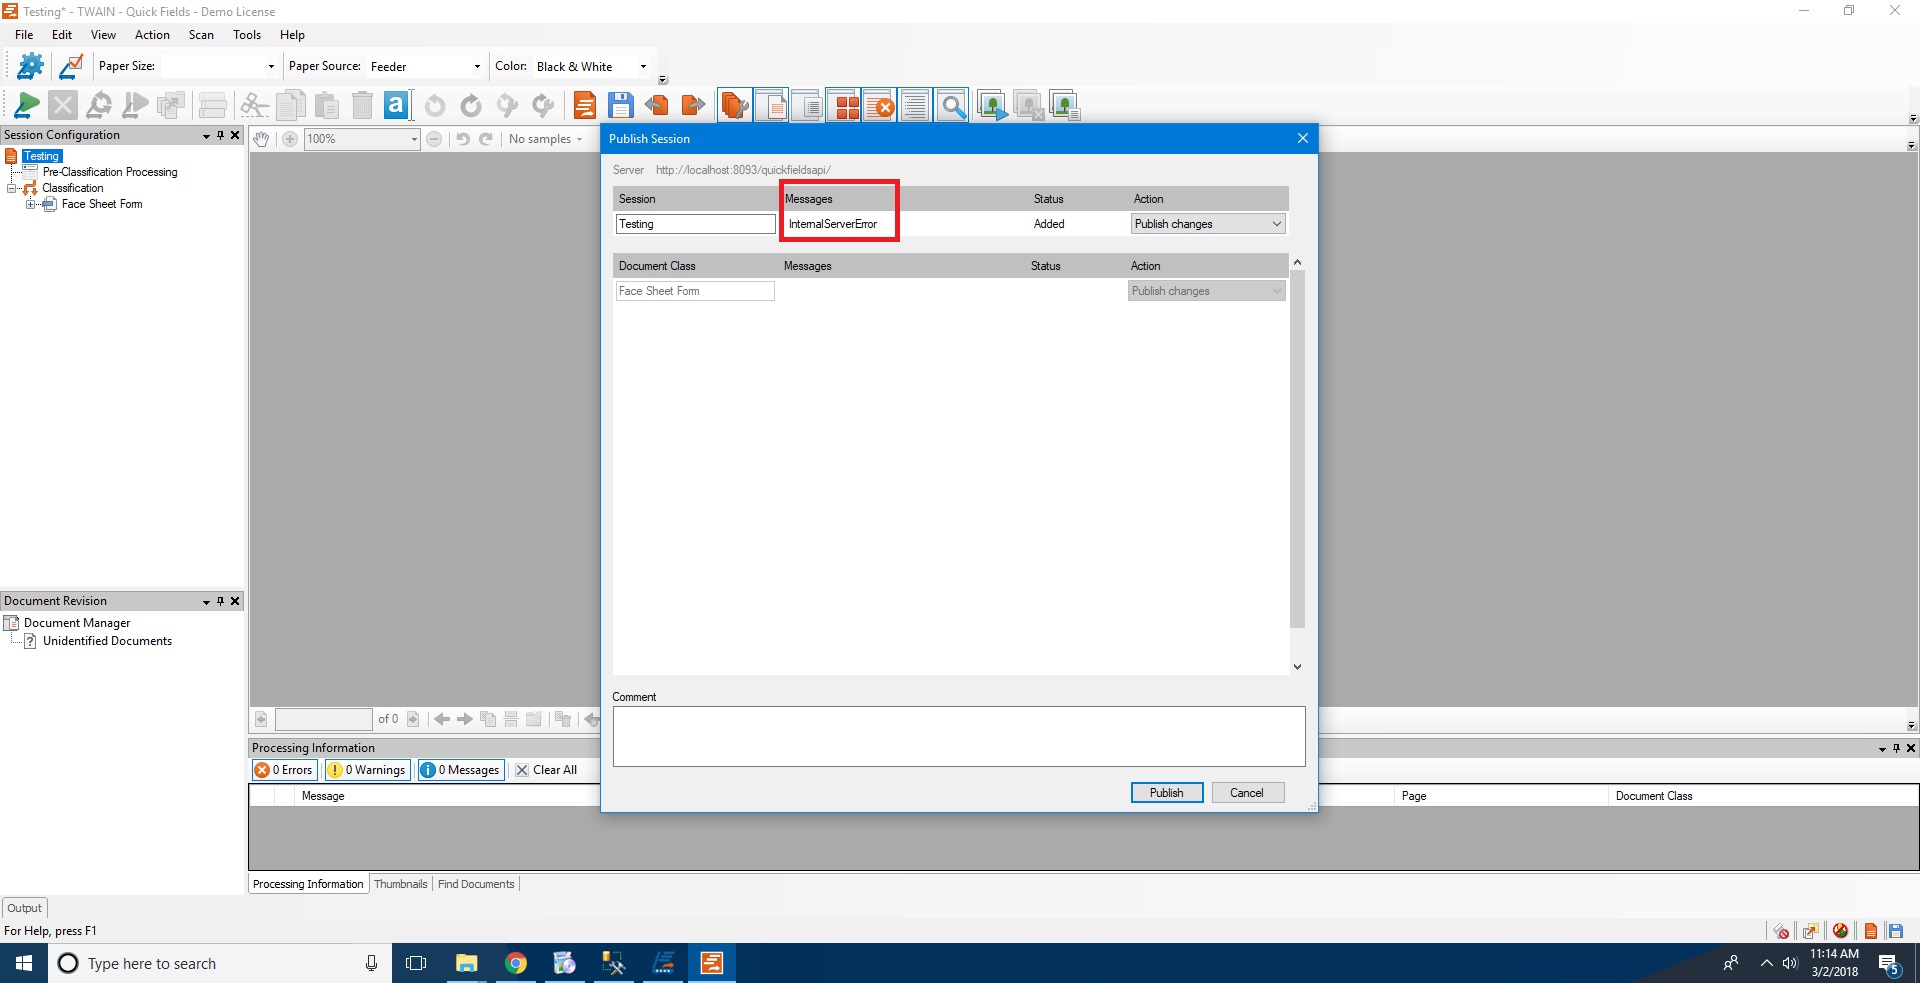Click the document class list scrollbar

coord(1297,450)
